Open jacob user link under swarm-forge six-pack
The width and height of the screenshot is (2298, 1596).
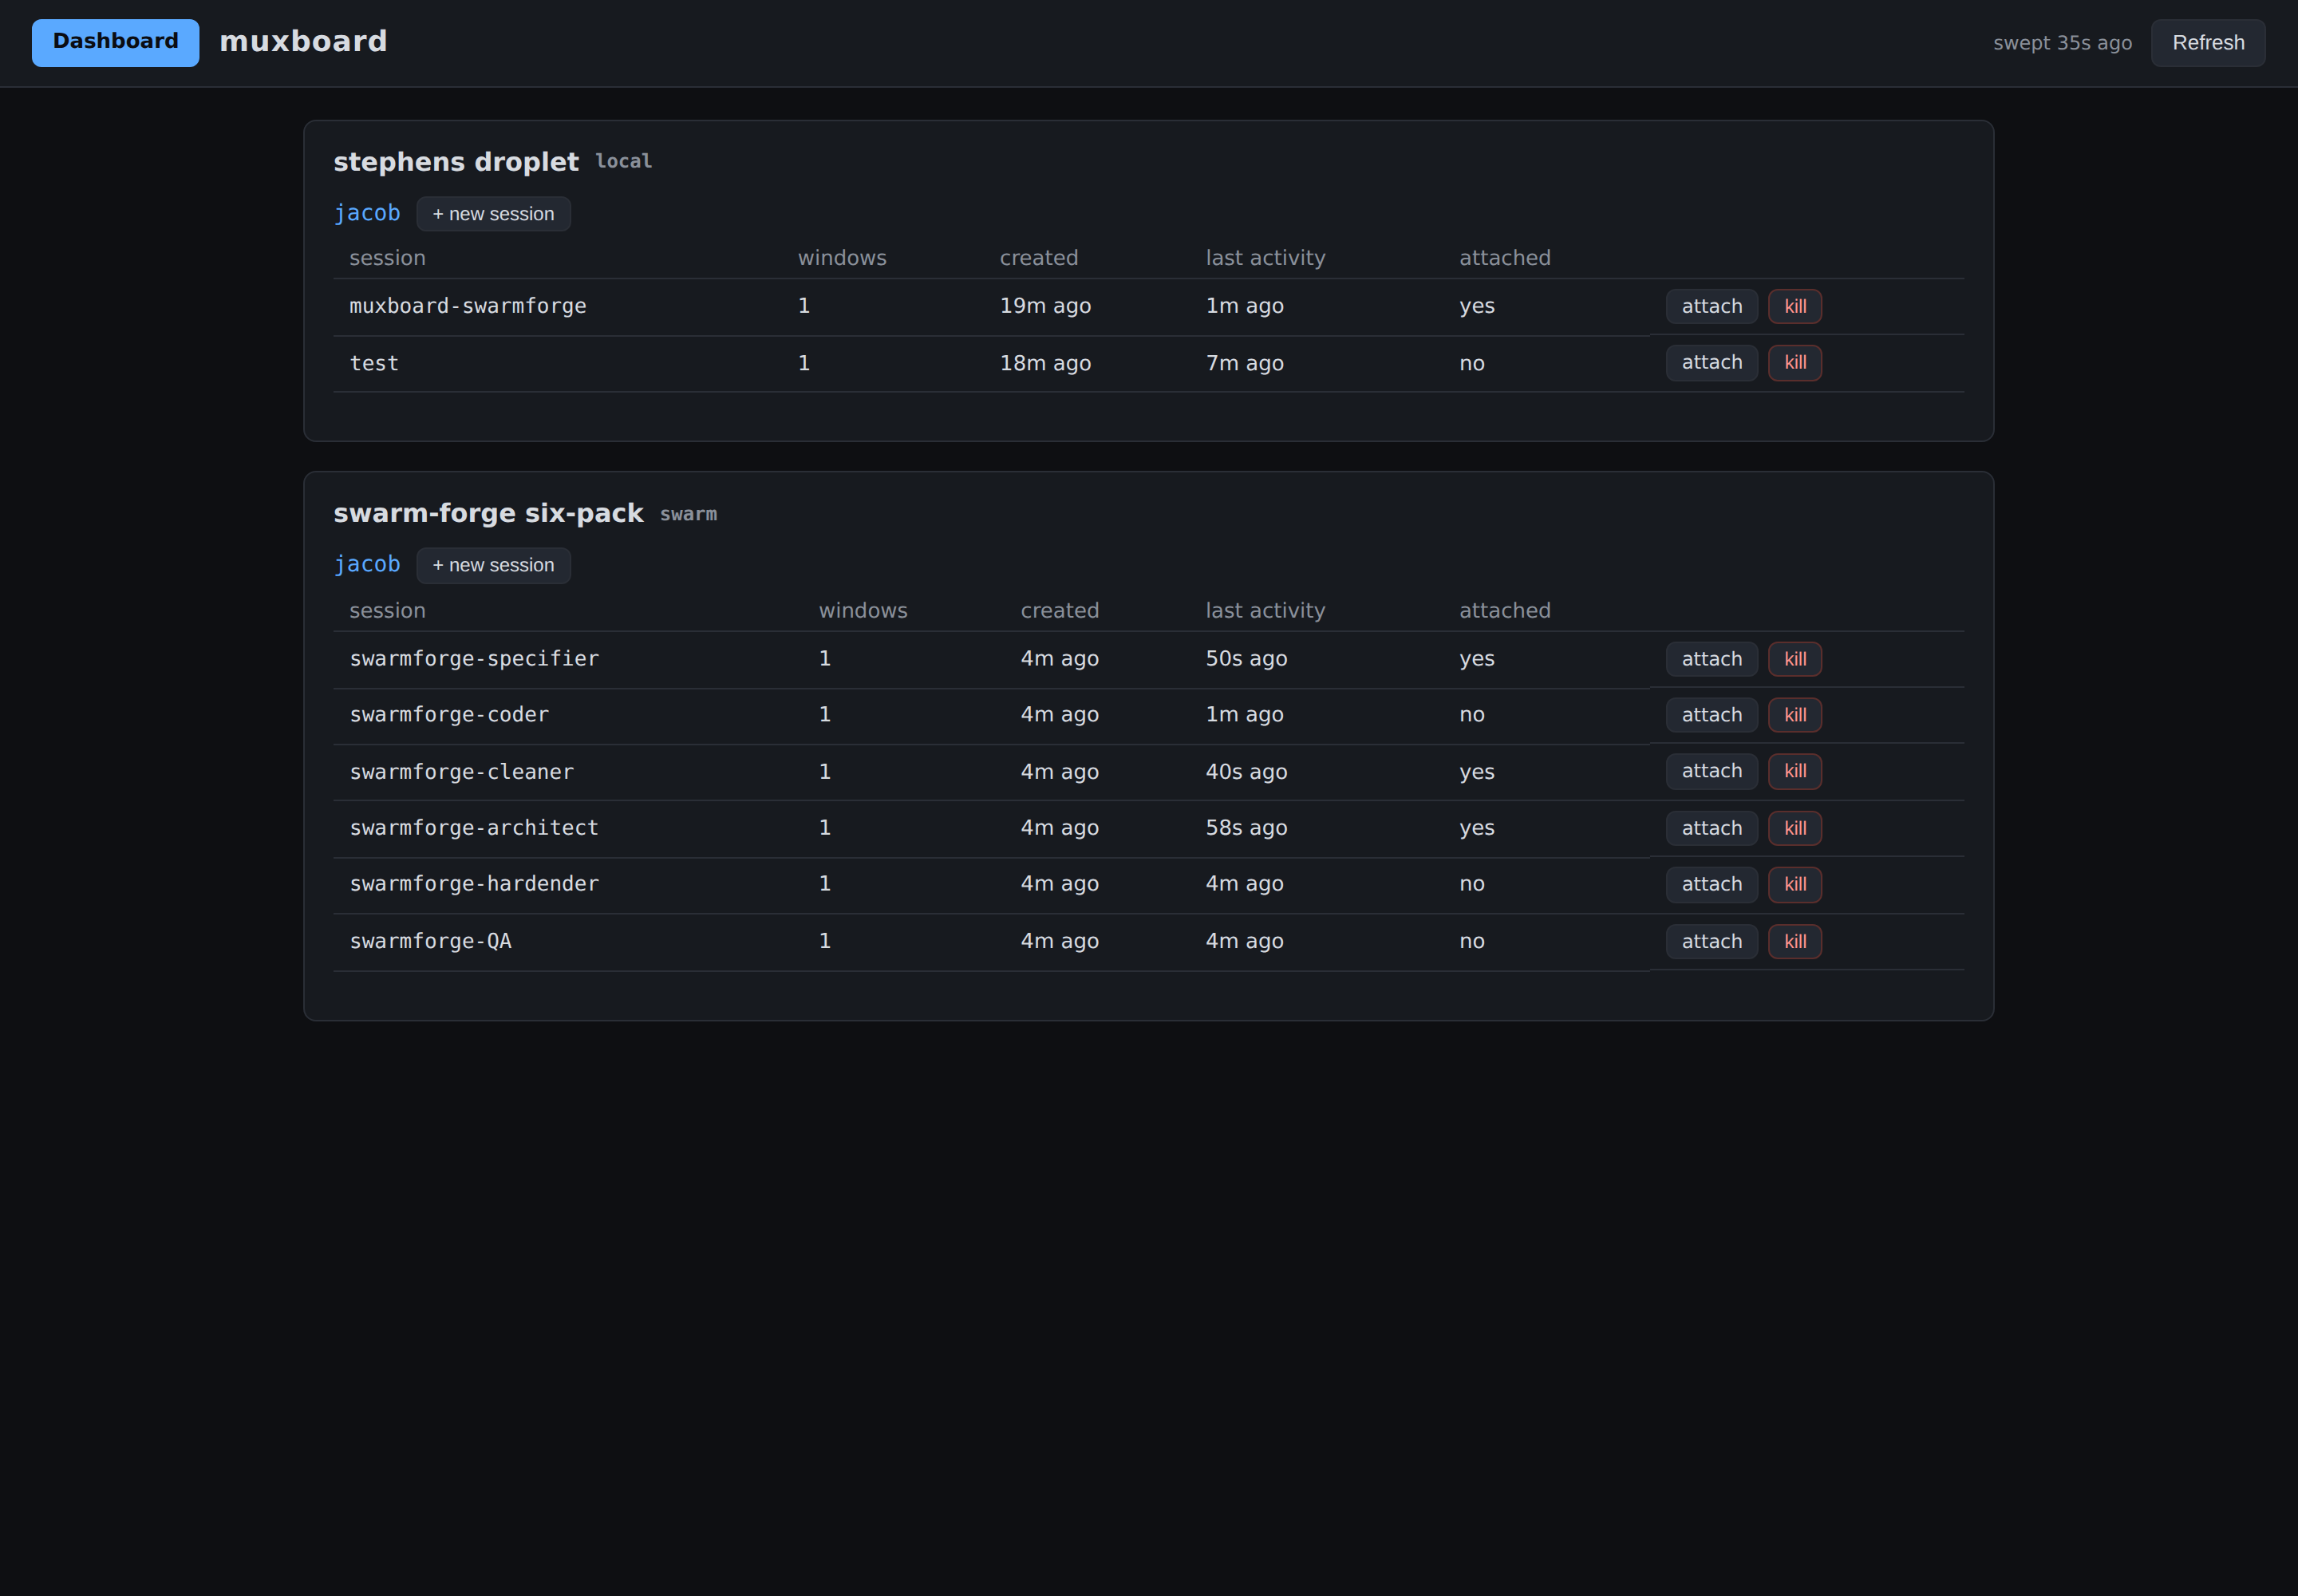coord(367,564)
